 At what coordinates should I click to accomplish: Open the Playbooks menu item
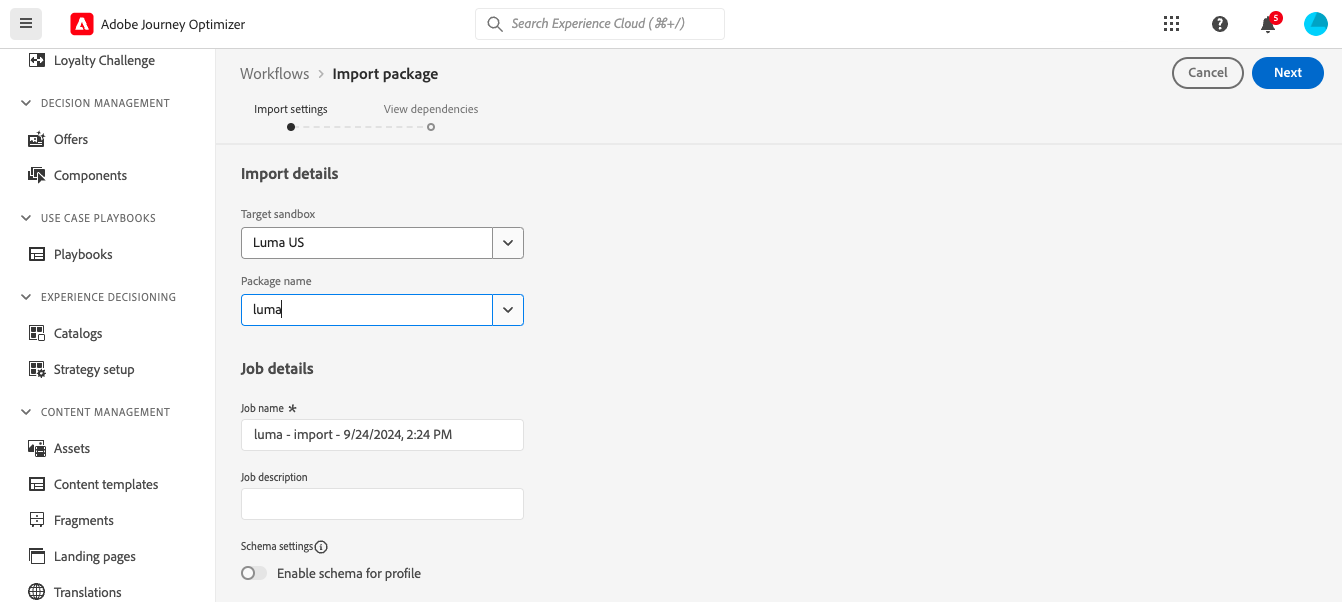pos(83,254)
